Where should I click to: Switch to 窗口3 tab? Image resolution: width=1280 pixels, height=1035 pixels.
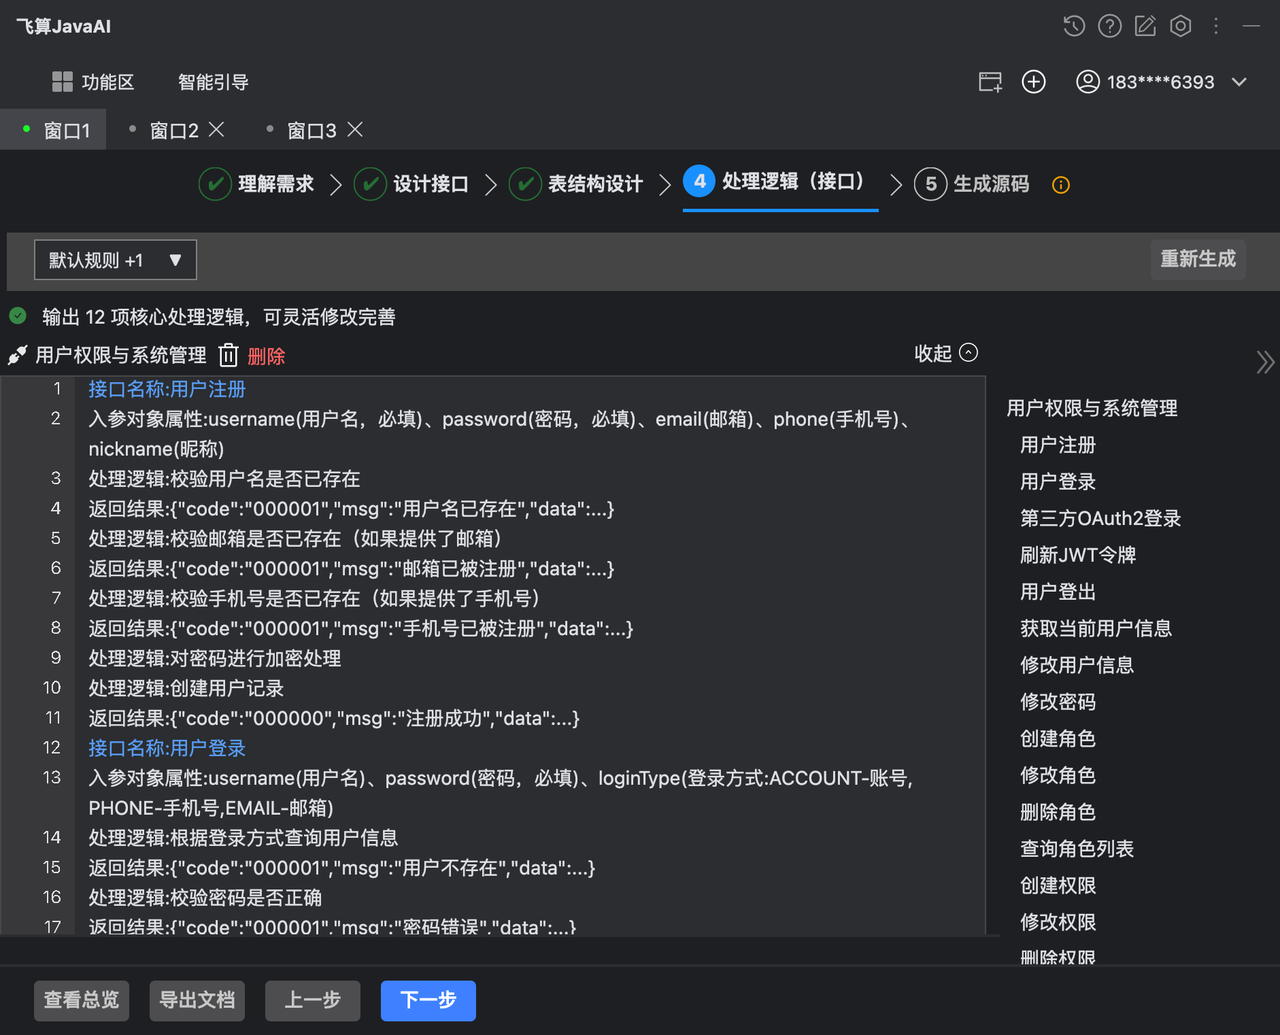(x=312, y=131)
